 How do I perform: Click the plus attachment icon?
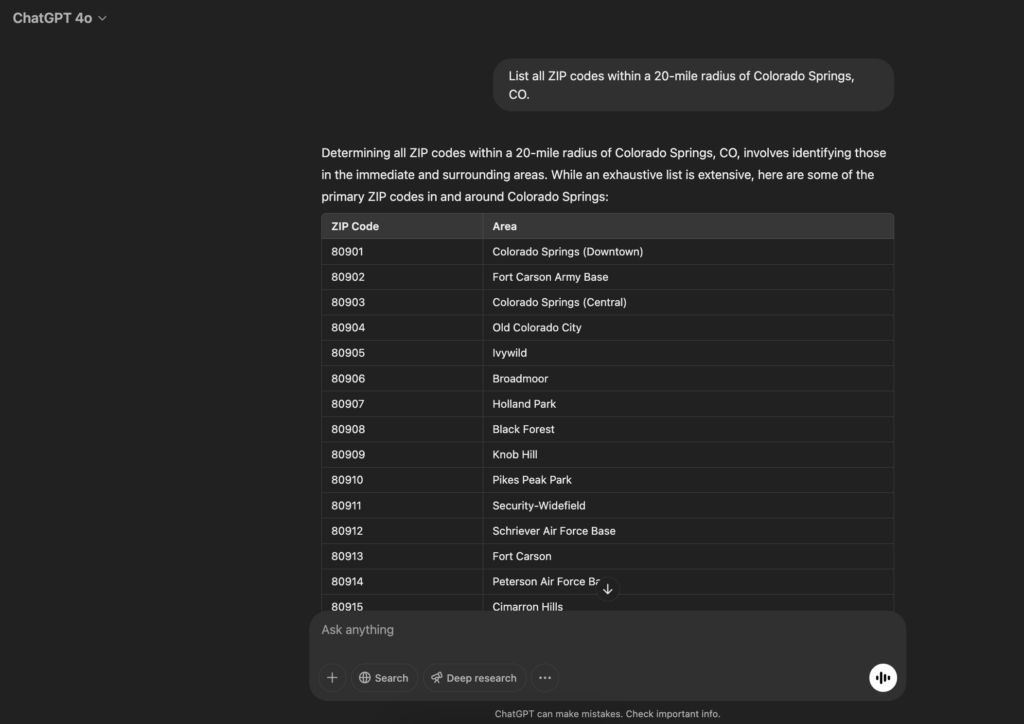coord(332,678)
